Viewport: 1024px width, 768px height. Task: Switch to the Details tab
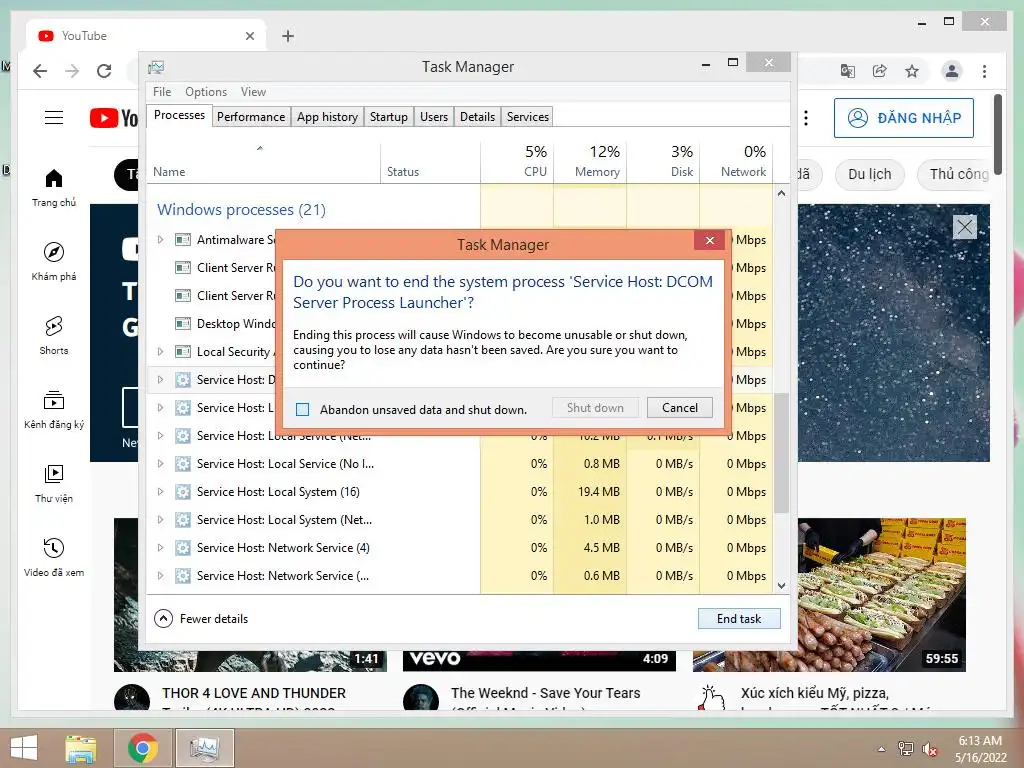[x=477, y=117]
